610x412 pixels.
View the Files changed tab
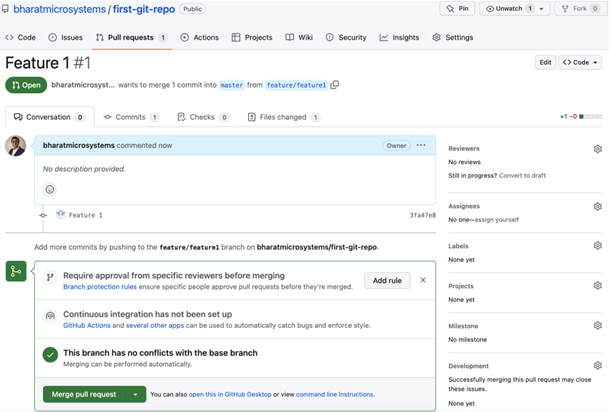click(284, 117)
